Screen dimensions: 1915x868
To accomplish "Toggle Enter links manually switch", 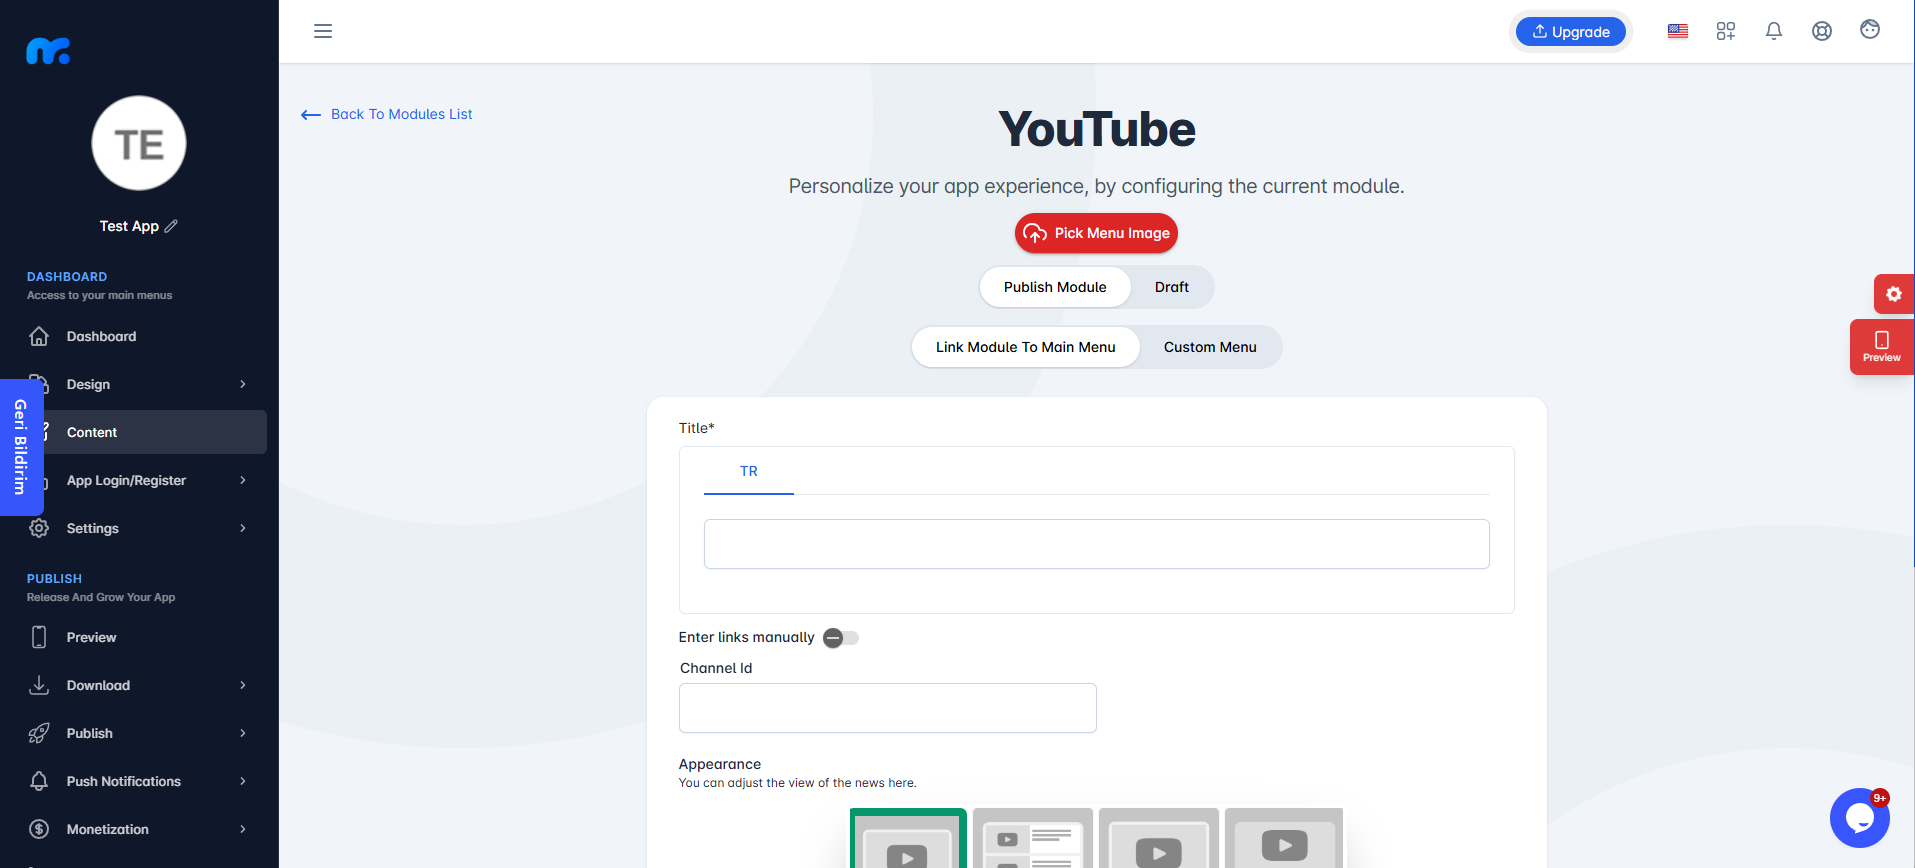I will [840, 638].
